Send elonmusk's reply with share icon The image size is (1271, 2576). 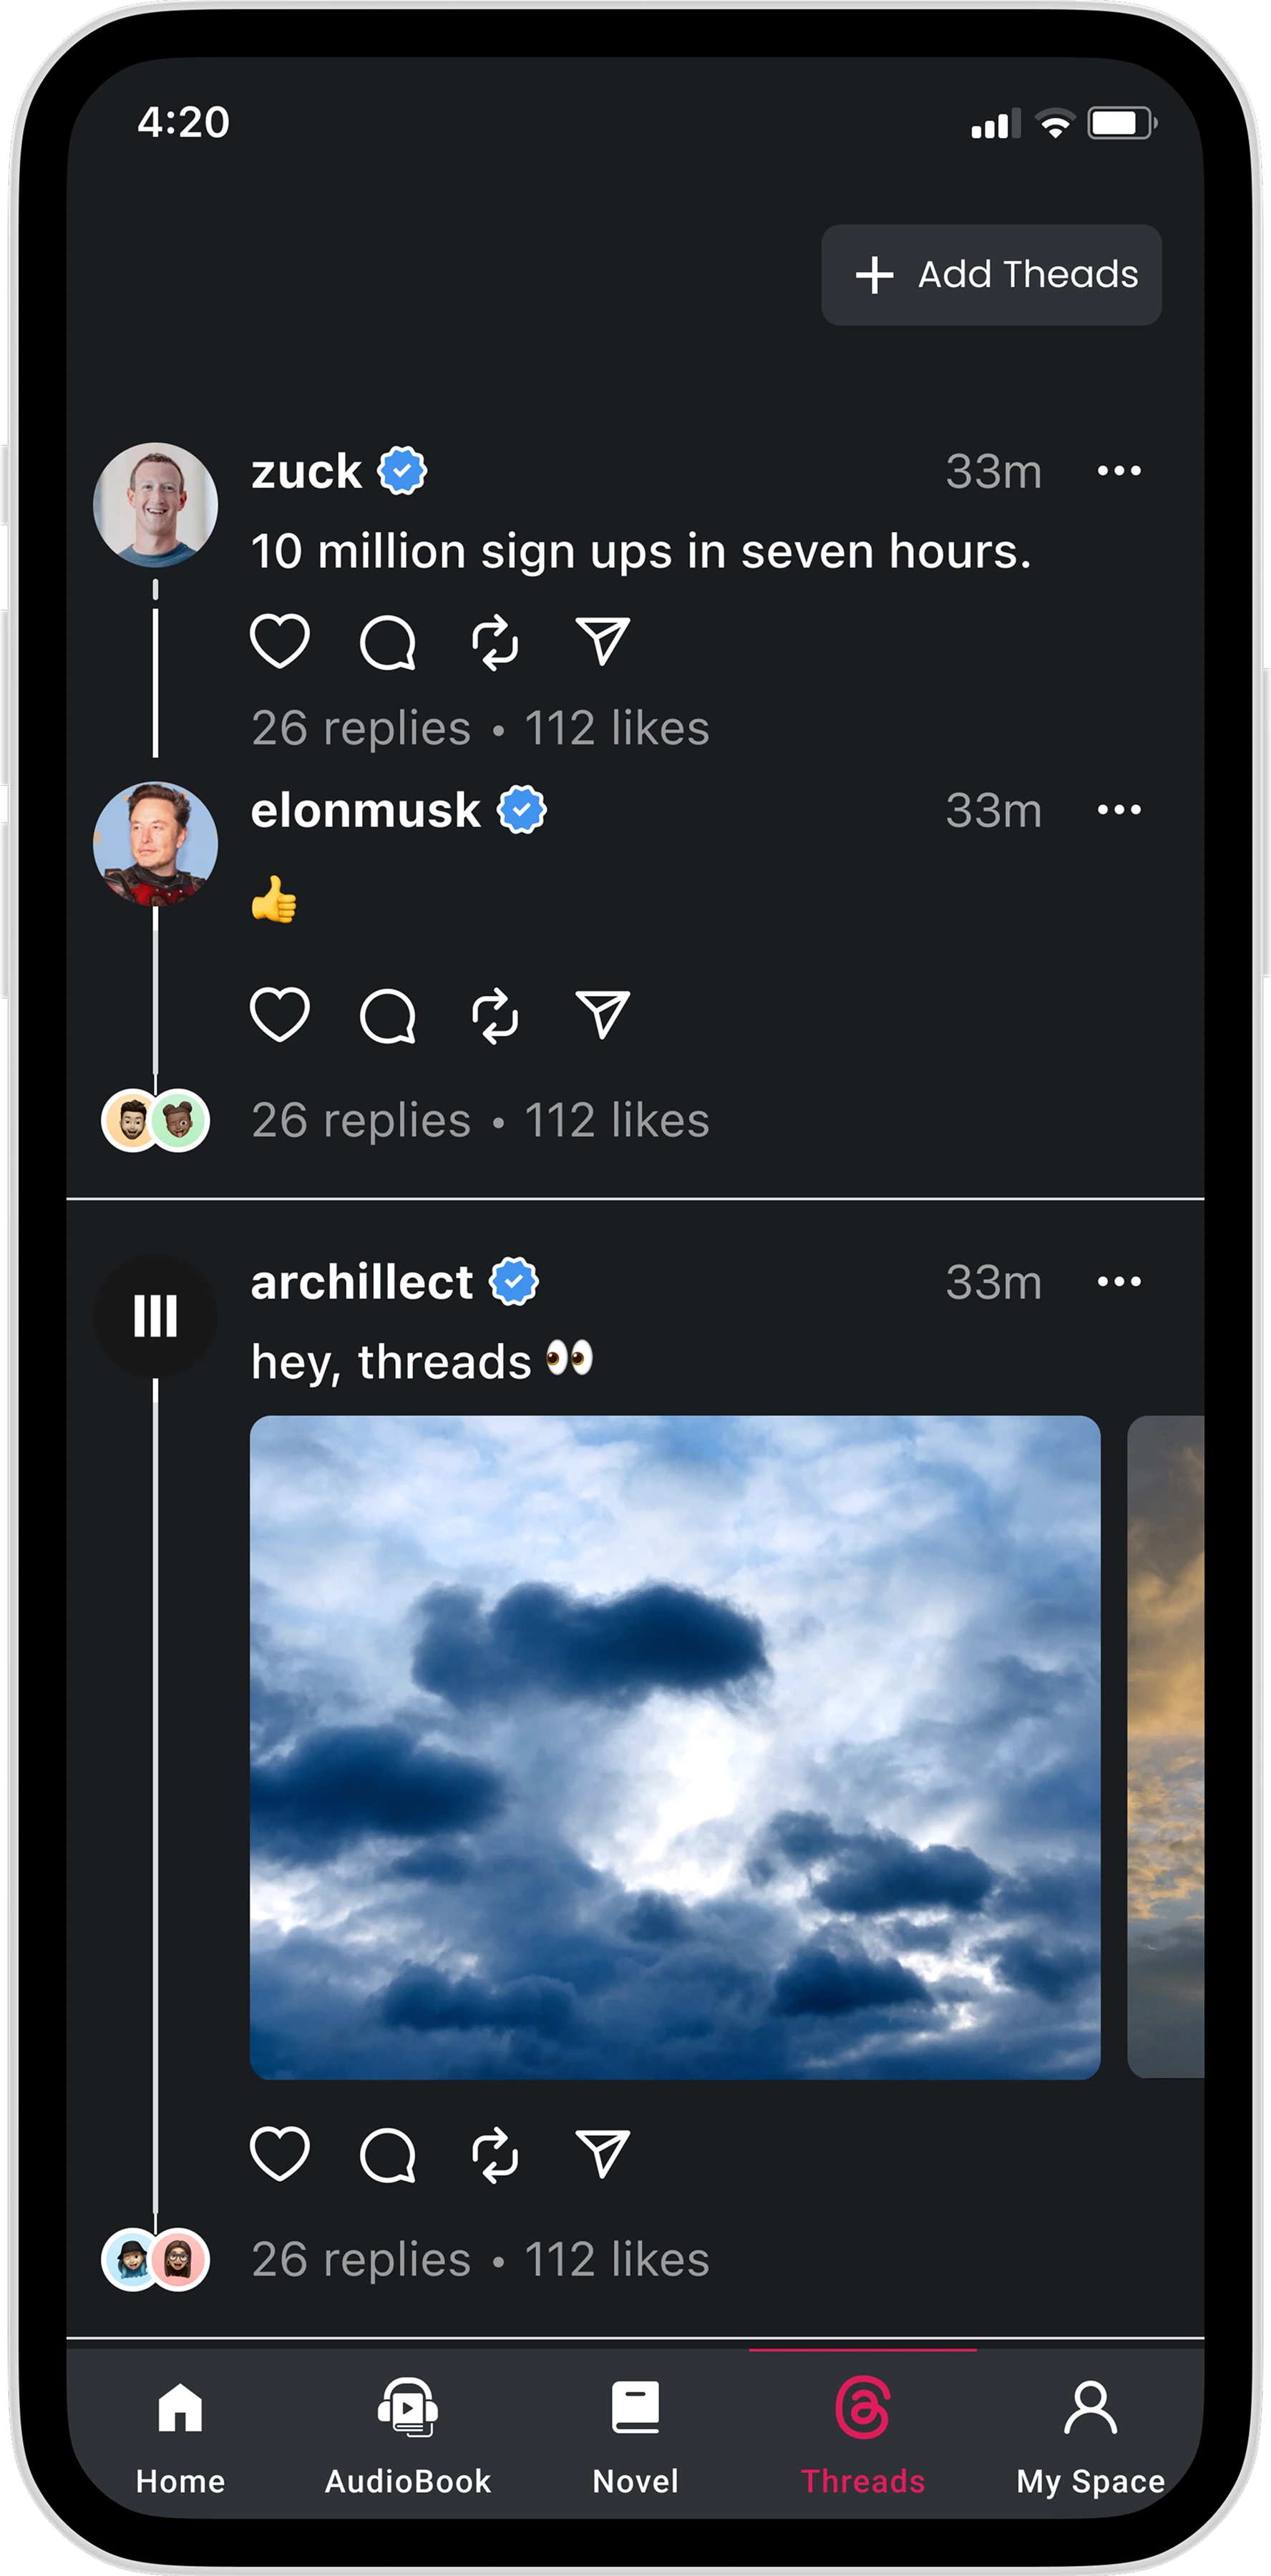coord(602,1015)
